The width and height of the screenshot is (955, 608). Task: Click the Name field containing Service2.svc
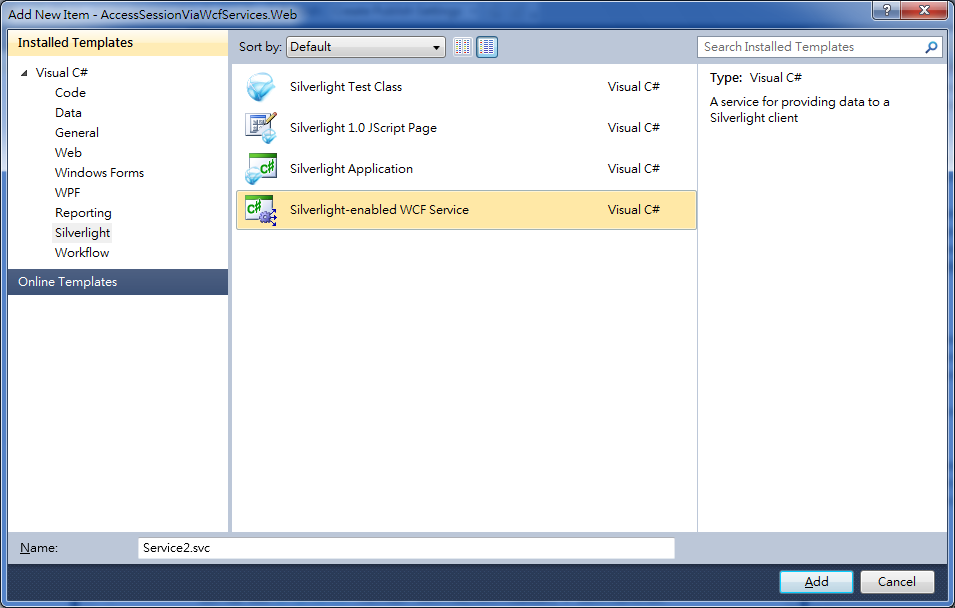click(406, 548)
